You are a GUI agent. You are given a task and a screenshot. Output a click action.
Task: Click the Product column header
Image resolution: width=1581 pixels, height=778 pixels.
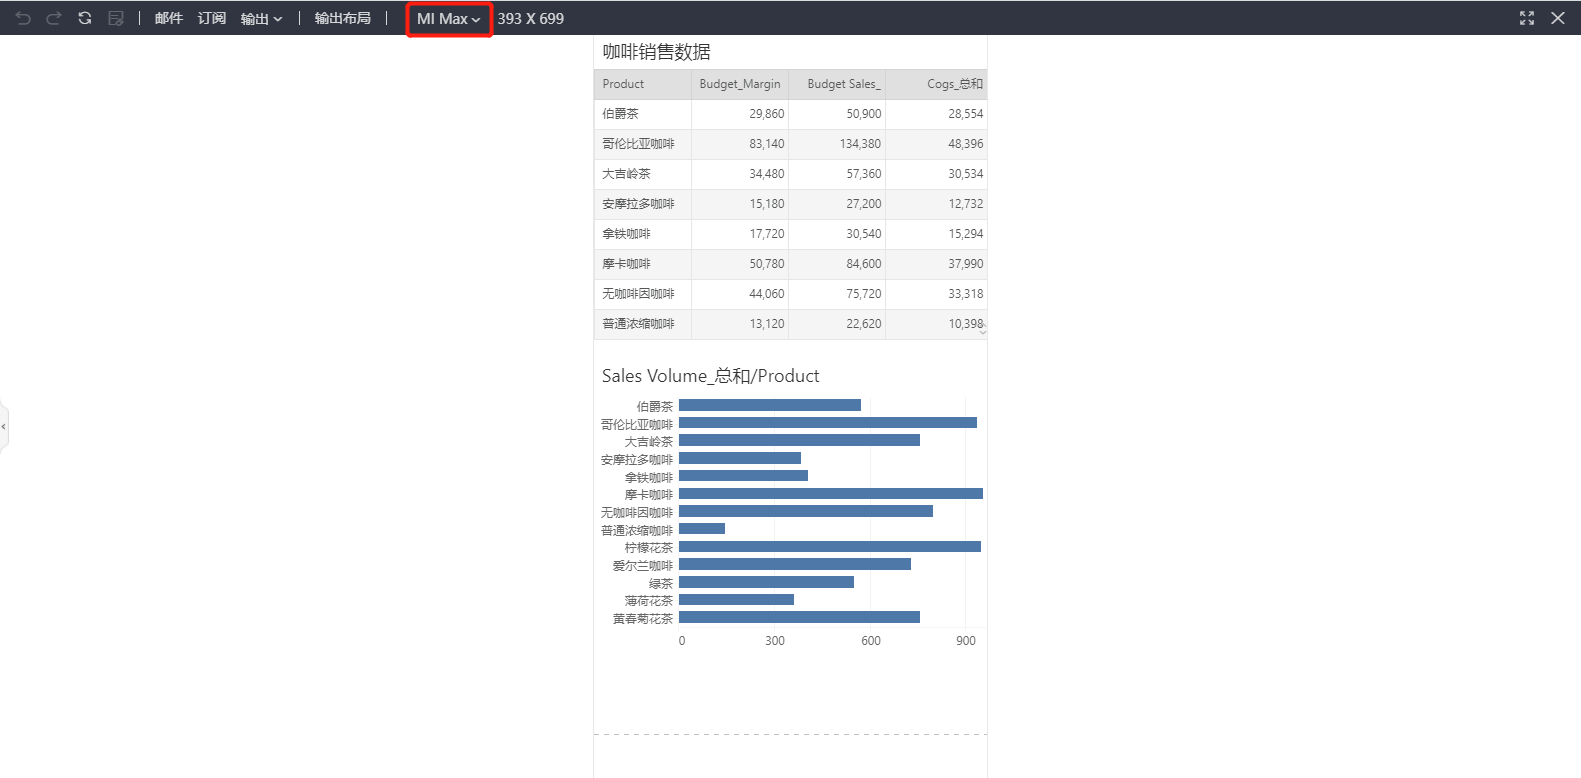click(642, 84)
